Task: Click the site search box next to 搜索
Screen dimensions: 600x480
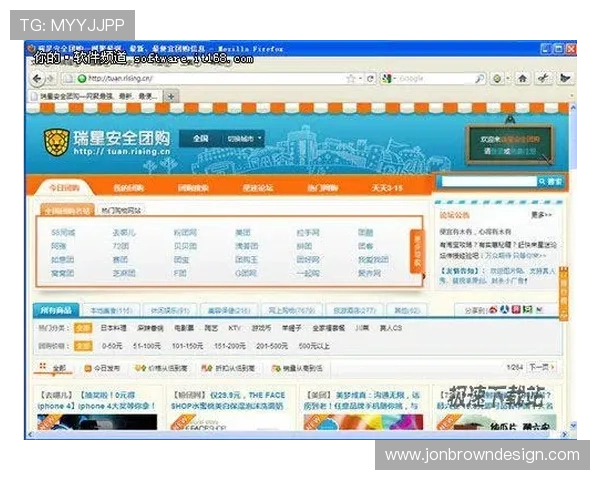Action: click(x=489, y=181)
